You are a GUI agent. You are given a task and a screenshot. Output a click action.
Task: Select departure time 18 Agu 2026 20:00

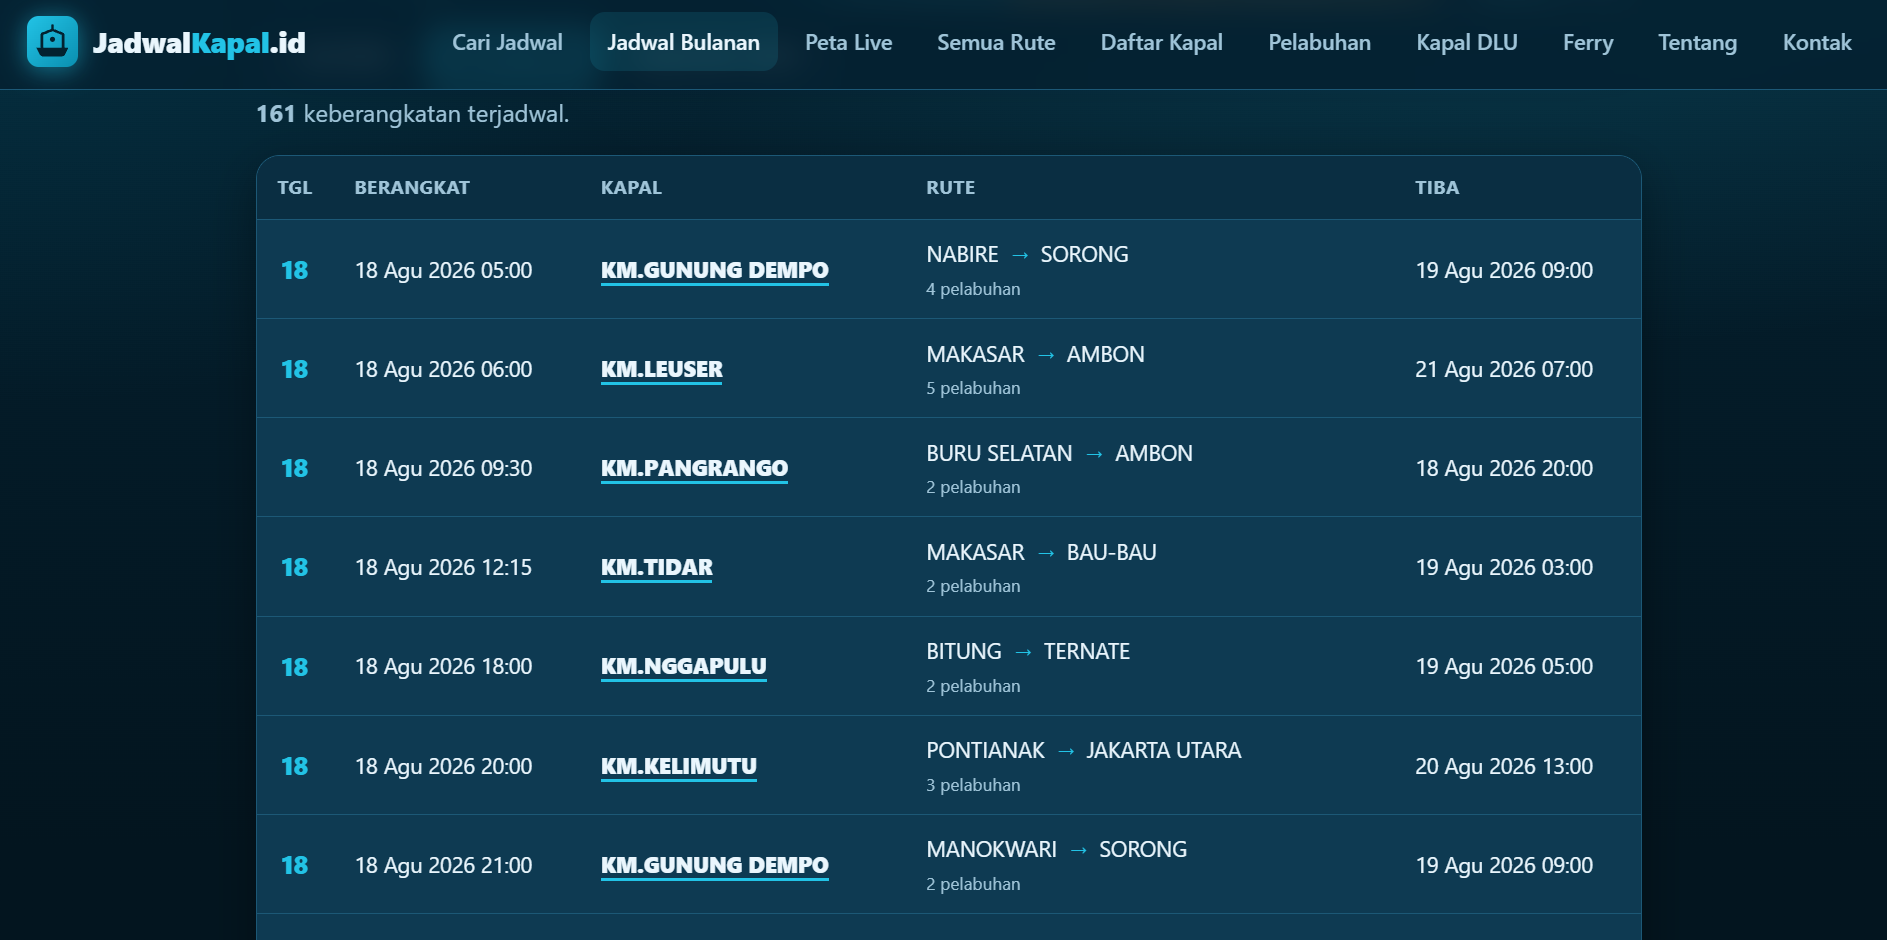click(443, 766)
